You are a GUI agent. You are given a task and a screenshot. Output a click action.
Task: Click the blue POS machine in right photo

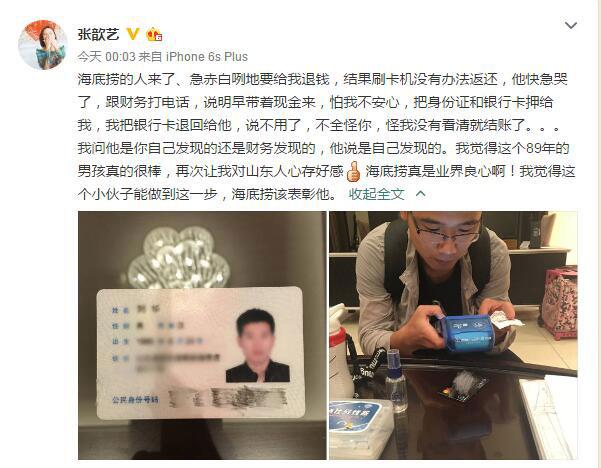[466, 332]
